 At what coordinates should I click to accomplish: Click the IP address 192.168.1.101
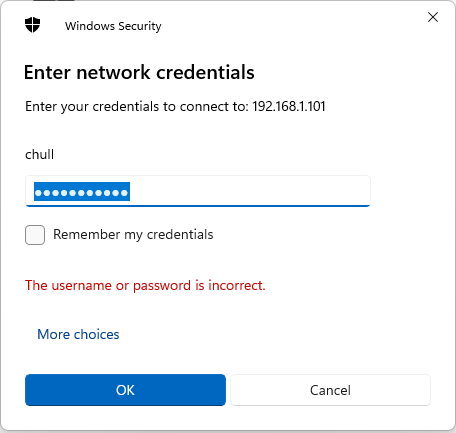click(289, 106)
